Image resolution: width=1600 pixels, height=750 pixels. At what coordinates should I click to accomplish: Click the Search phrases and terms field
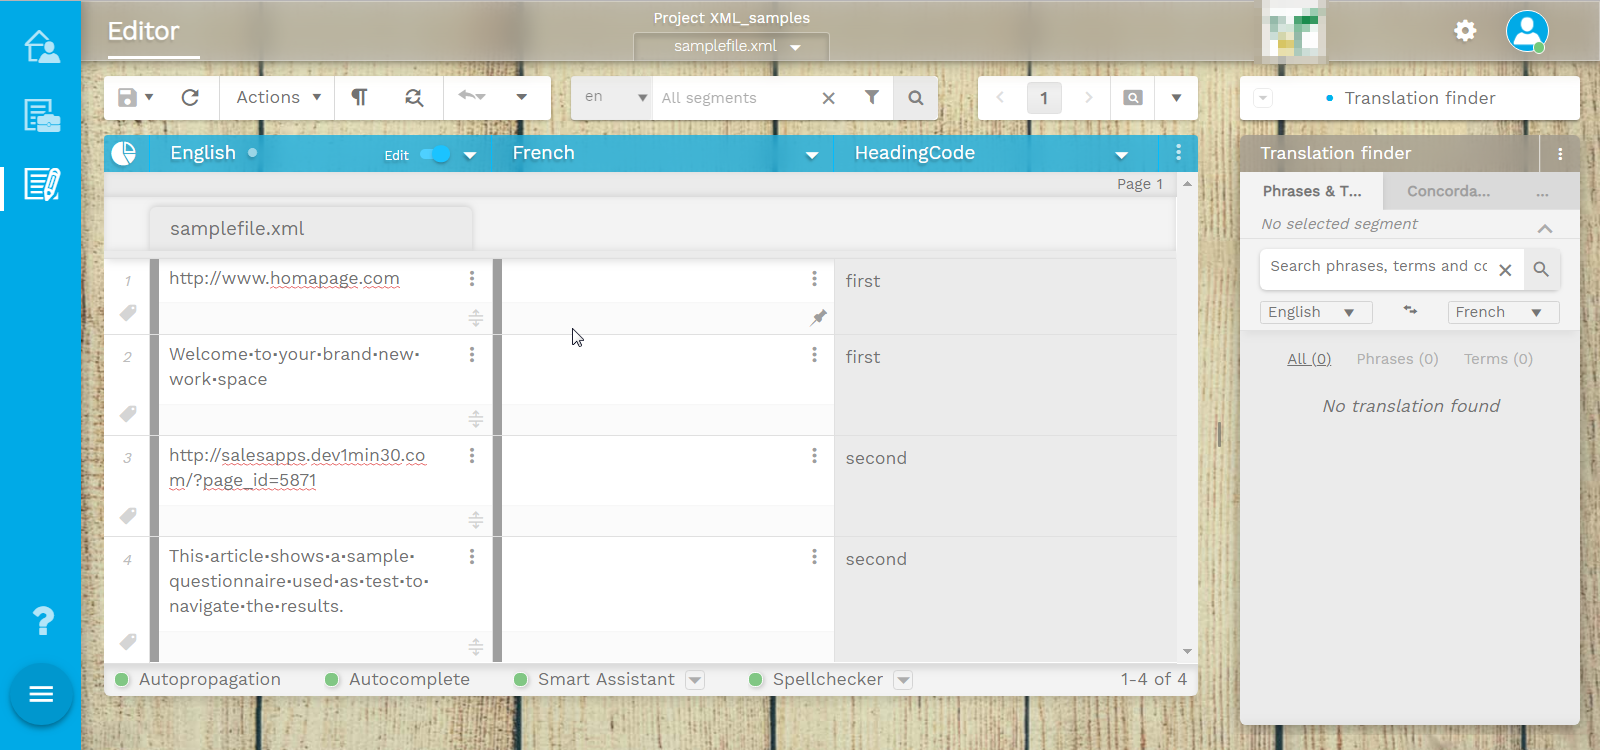click(1377, 267)
